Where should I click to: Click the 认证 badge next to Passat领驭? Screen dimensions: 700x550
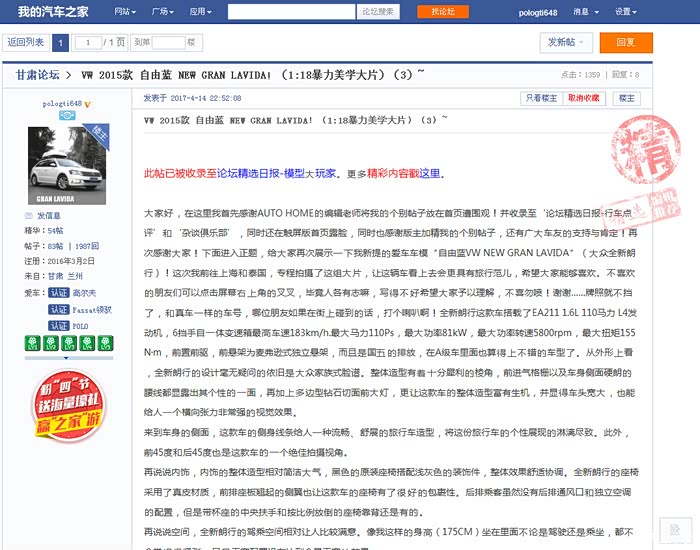(59, 310)
